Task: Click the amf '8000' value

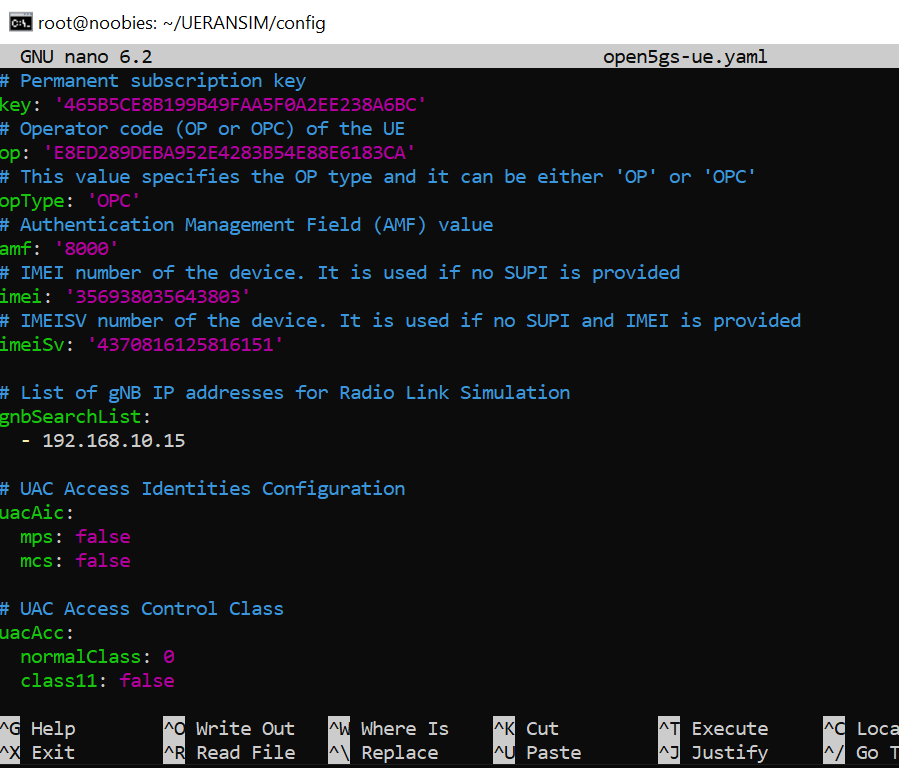Action: (87, 248)
